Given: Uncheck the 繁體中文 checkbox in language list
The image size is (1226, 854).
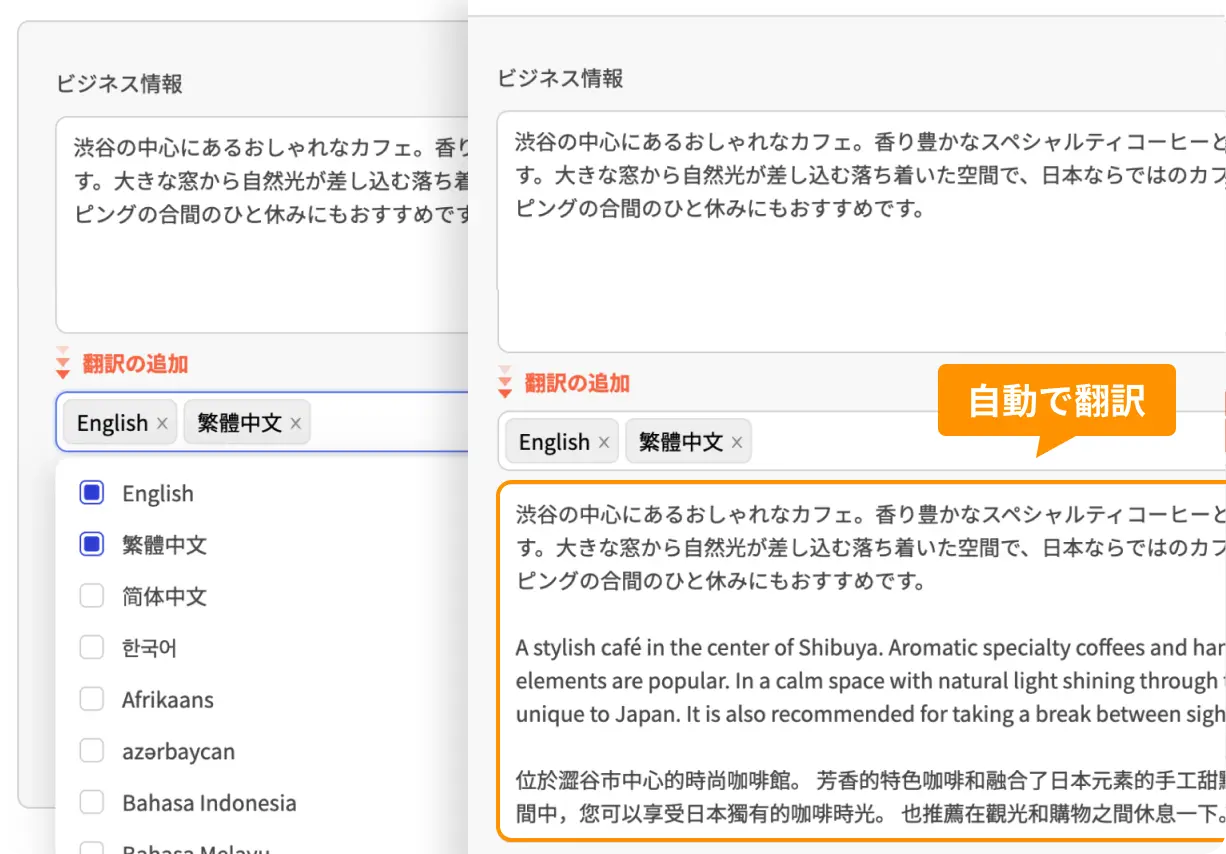Looking at the screenshot, I should tap(92, 545).
